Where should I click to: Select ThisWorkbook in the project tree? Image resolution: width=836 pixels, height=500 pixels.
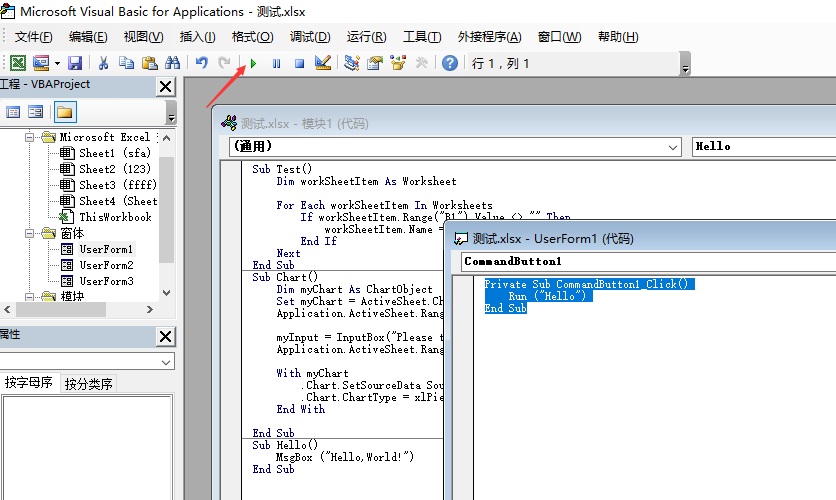[x=115, y=217]
